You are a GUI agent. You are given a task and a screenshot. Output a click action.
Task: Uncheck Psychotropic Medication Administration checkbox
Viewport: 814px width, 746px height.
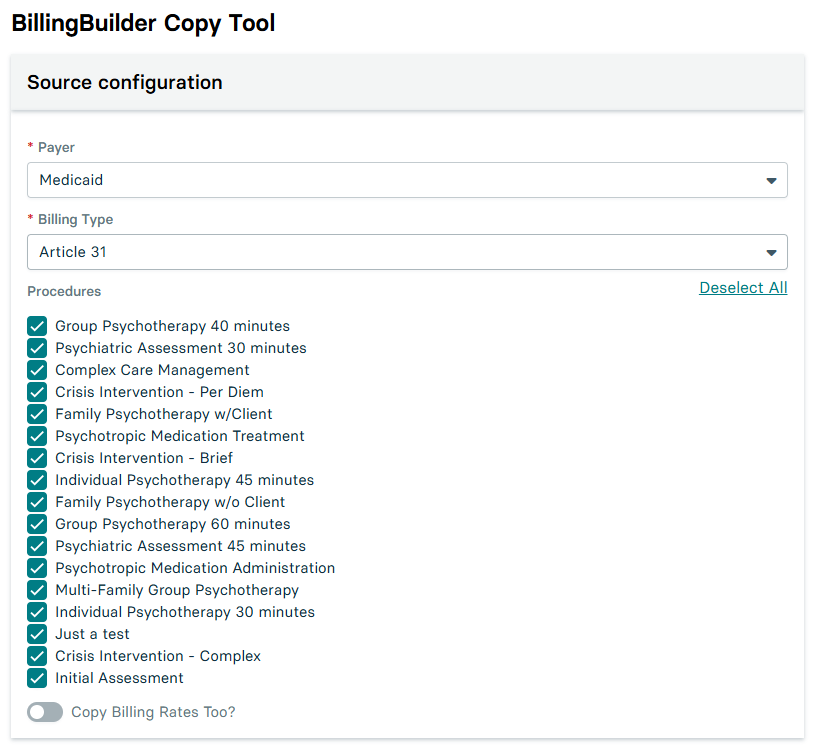[37, 568]
